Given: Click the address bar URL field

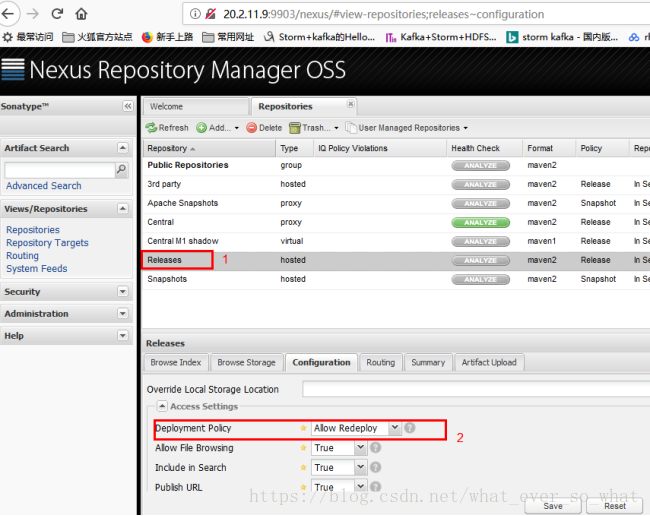Looking at the screenshot, I should pyautogui.click(x=417, y=14).
